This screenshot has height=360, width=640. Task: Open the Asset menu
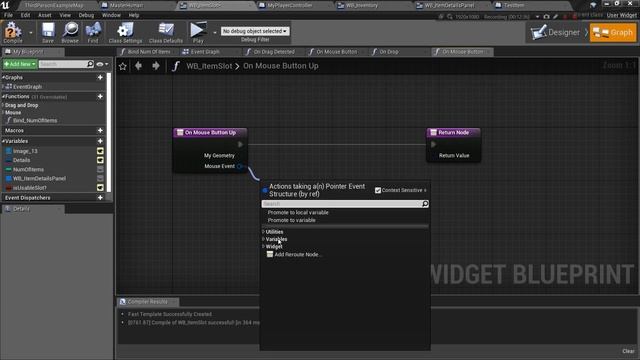[x=45, y=15]
